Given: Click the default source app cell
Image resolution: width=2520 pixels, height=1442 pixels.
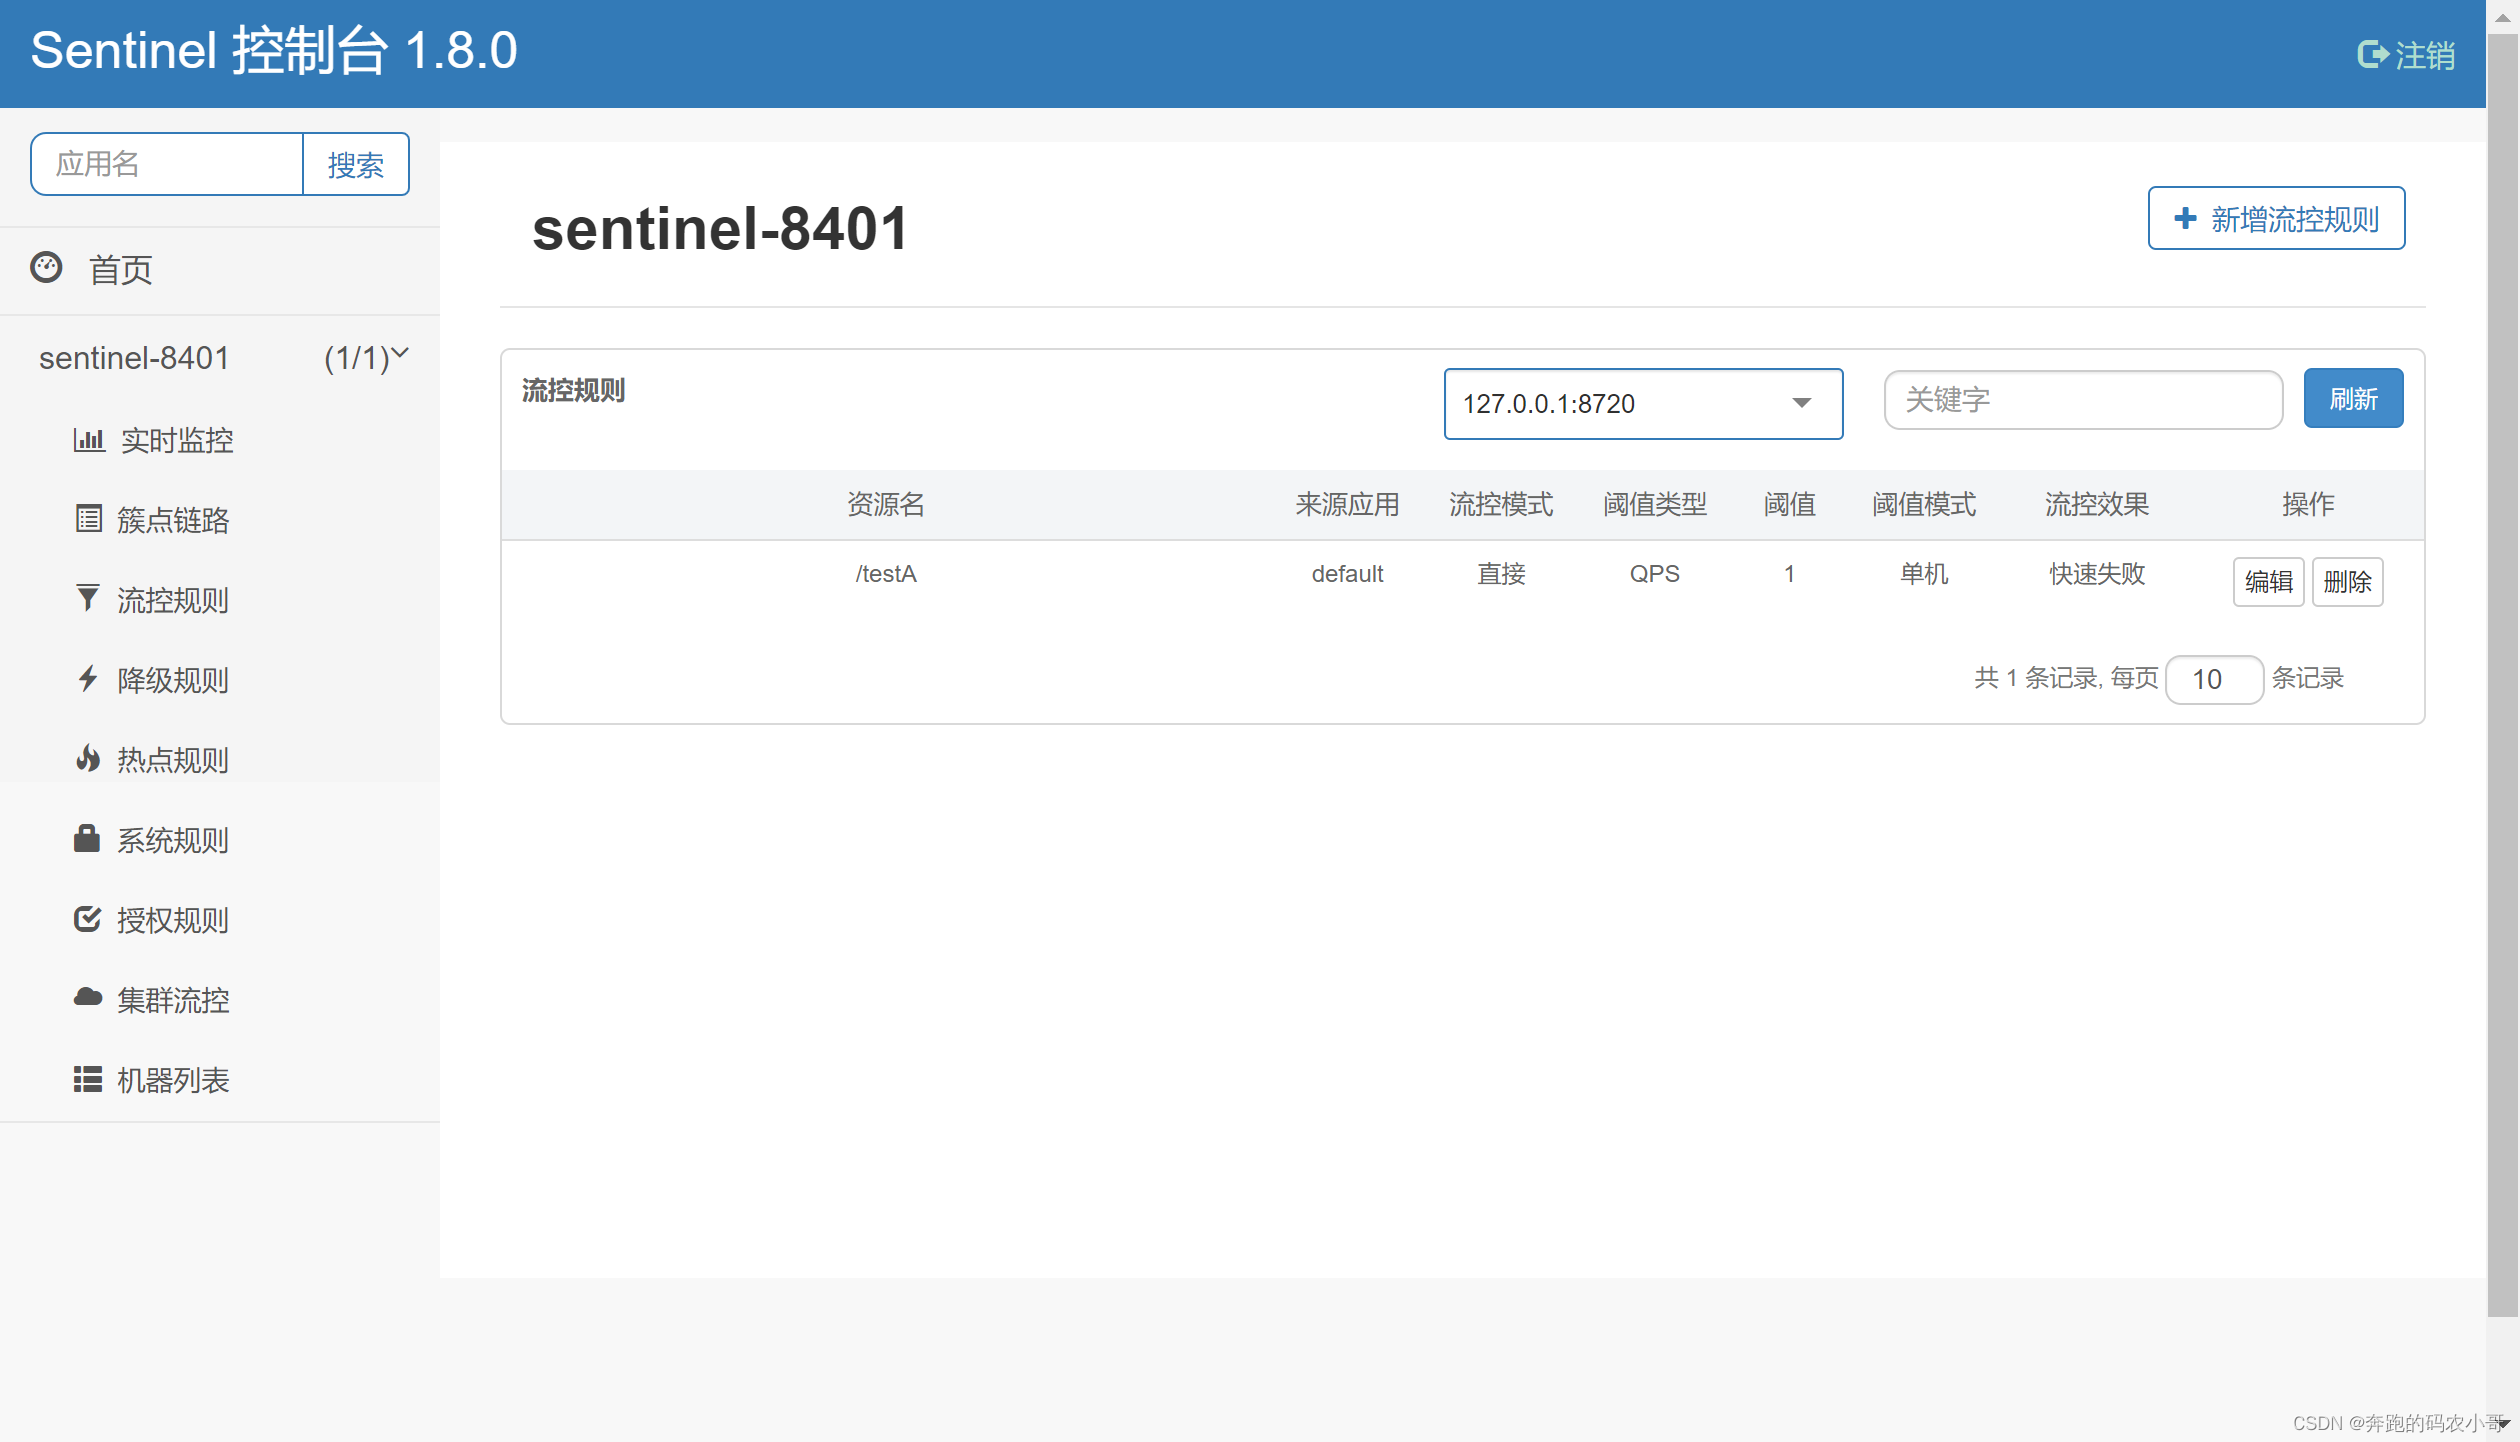Looking at the screenshot, I should 1347,574.
